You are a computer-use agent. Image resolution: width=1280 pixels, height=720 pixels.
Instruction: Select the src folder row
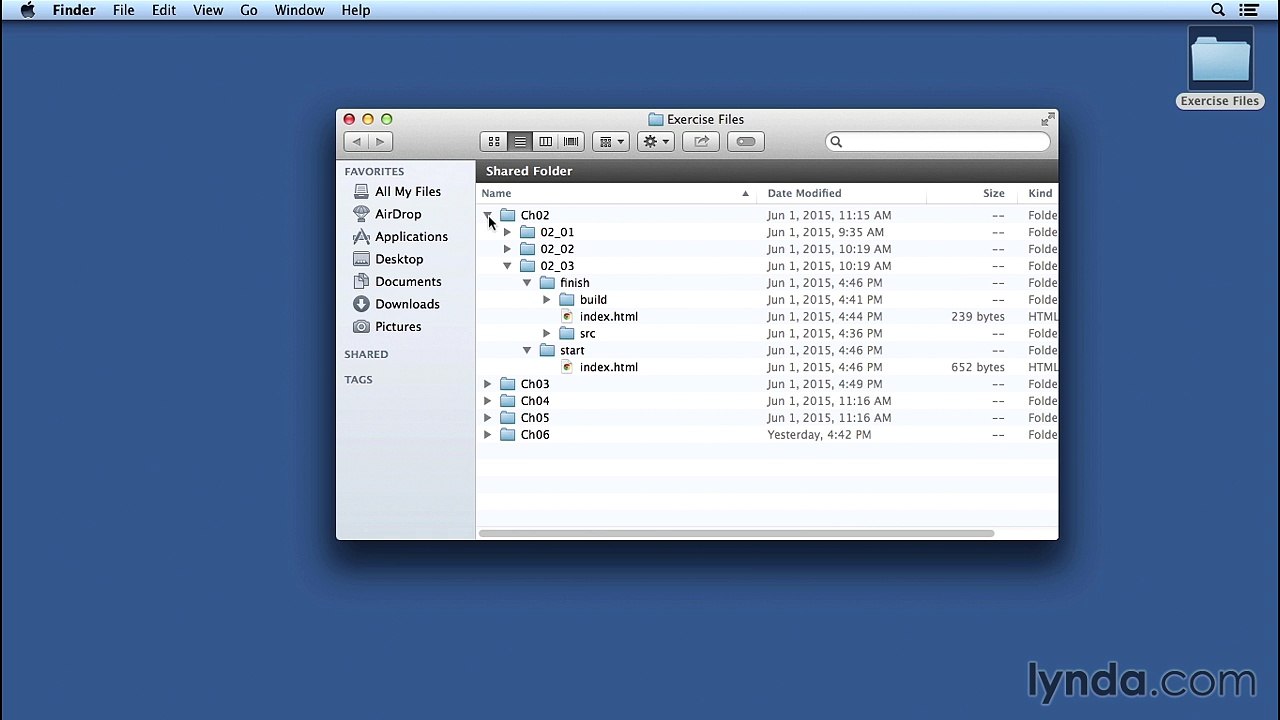click(767, 334)
